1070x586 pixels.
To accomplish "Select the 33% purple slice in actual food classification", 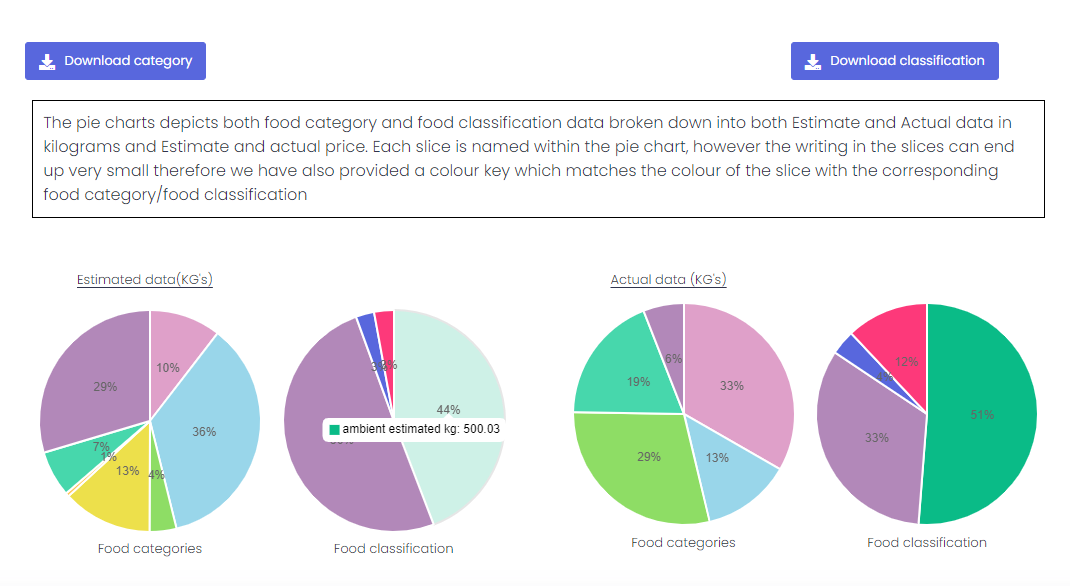I will coord(868,440).
